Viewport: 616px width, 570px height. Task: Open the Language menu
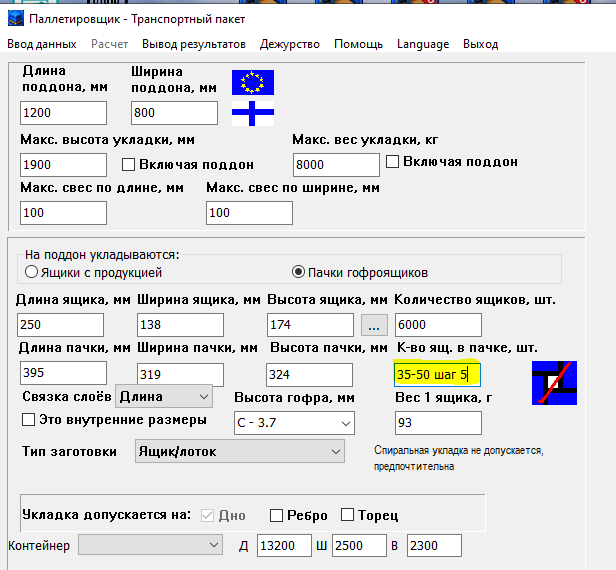pyautogui.click(x=423, y=44)
